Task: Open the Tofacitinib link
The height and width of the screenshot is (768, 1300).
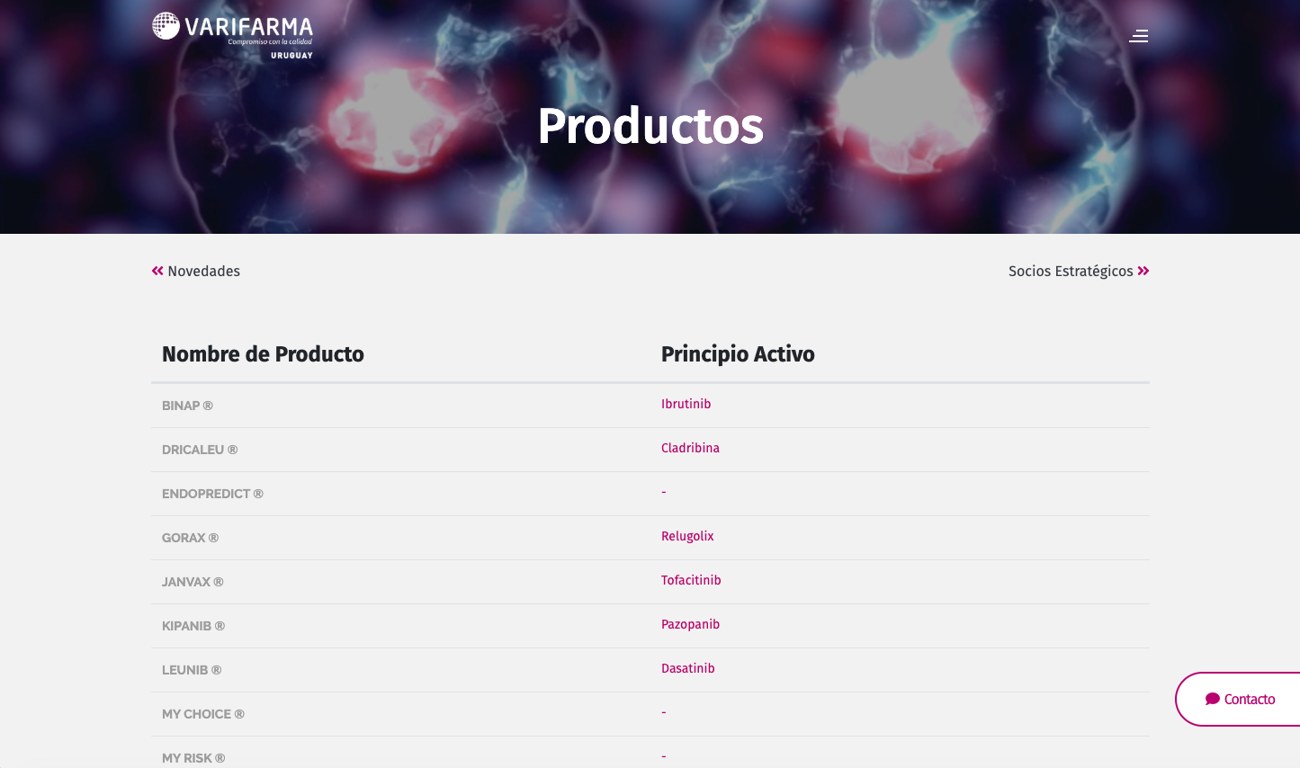Action: (x=691, y=580)
